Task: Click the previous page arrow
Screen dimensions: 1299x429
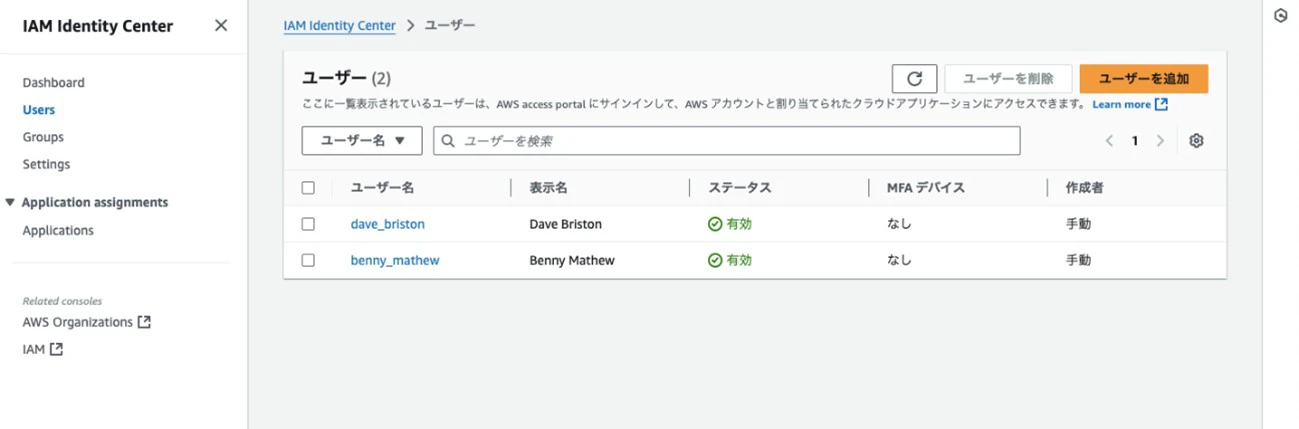Action: click(x=1109, y=141)
